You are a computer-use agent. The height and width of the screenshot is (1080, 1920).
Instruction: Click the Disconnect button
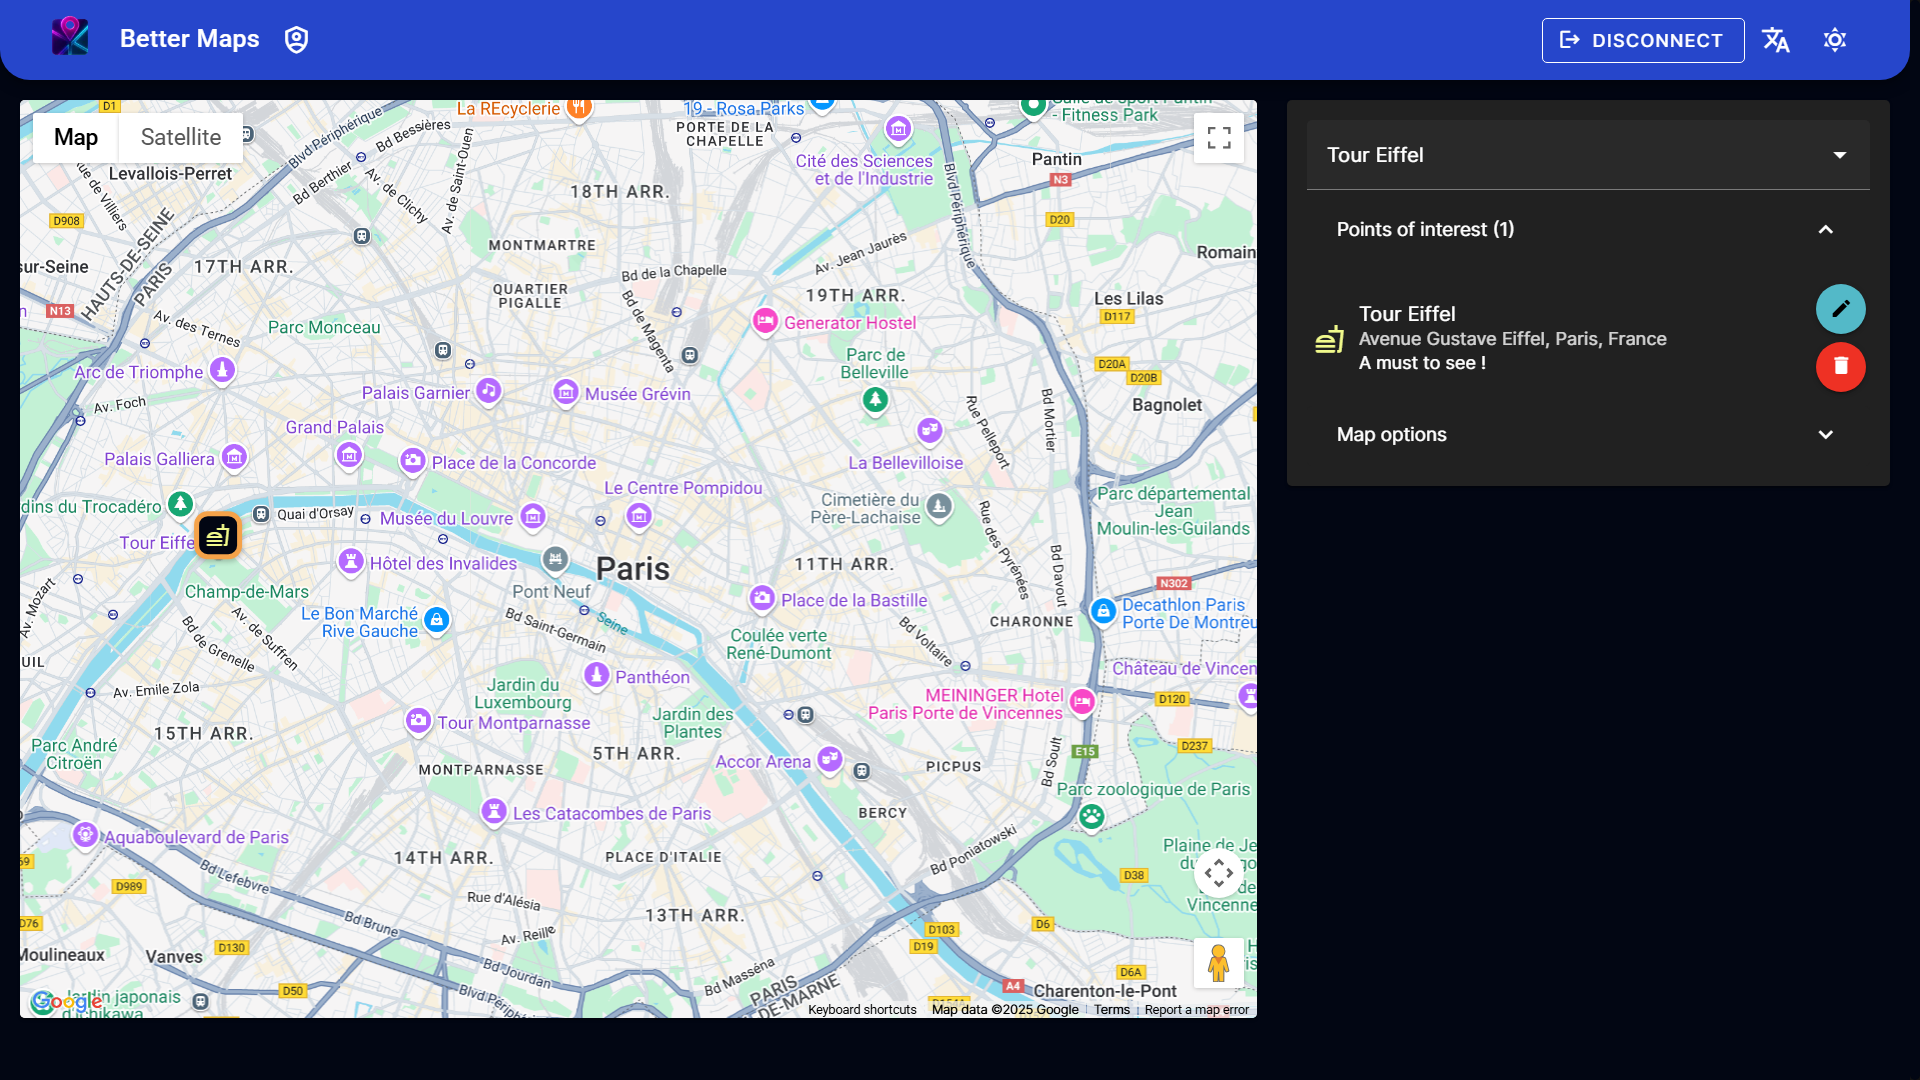point(1642,40)
